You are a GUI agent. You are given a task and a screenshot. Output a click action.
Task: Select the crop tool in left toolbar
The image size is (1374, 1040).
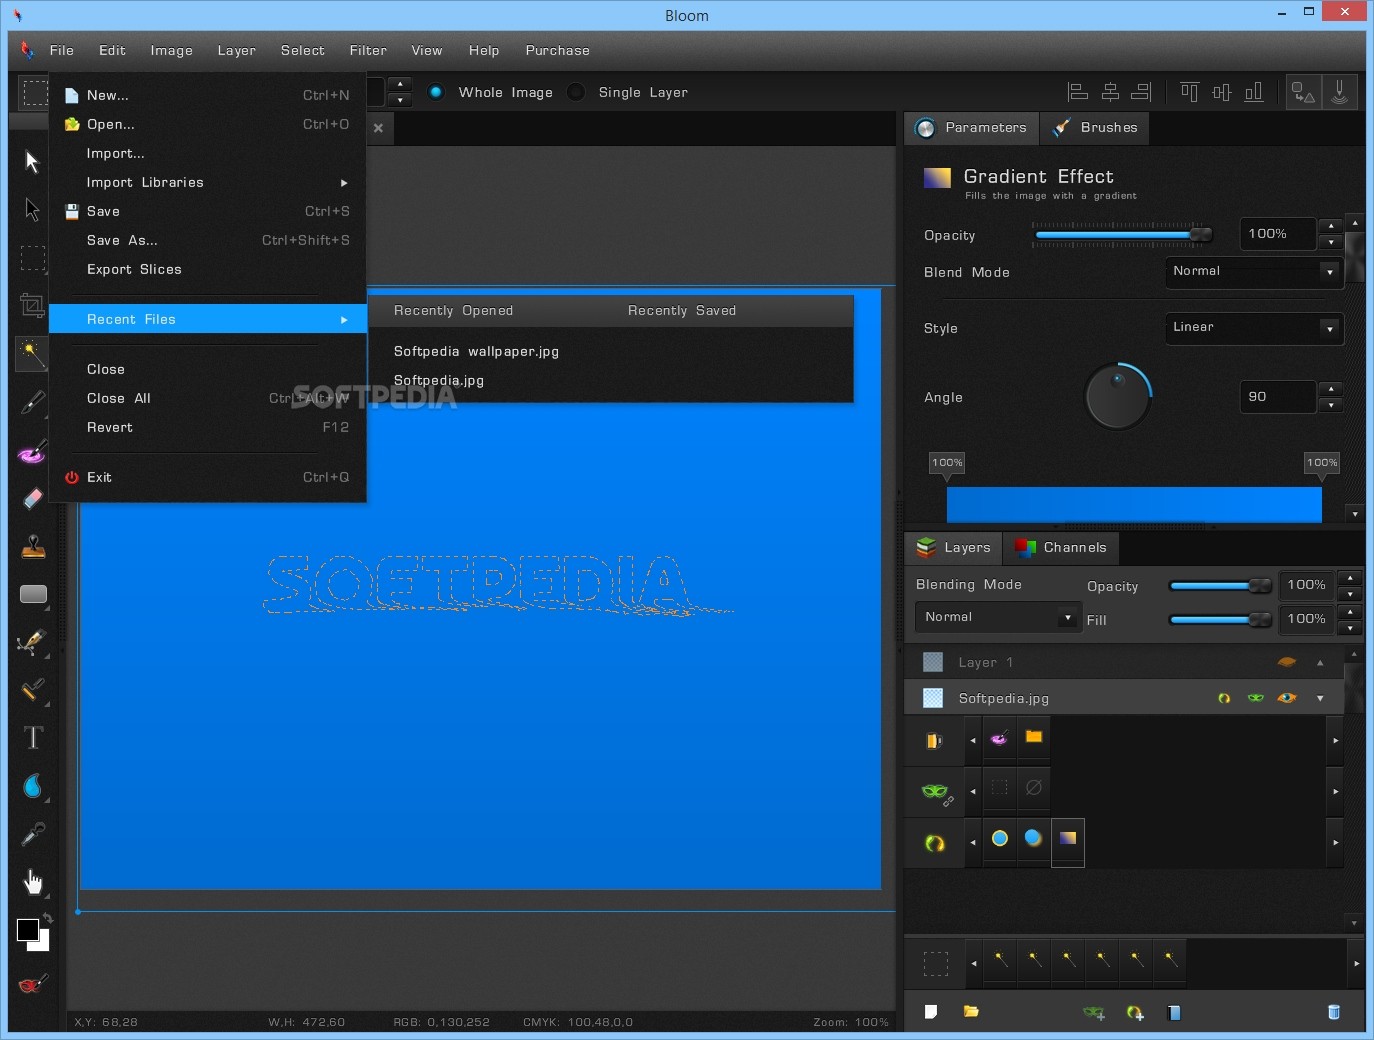point(32,306)
